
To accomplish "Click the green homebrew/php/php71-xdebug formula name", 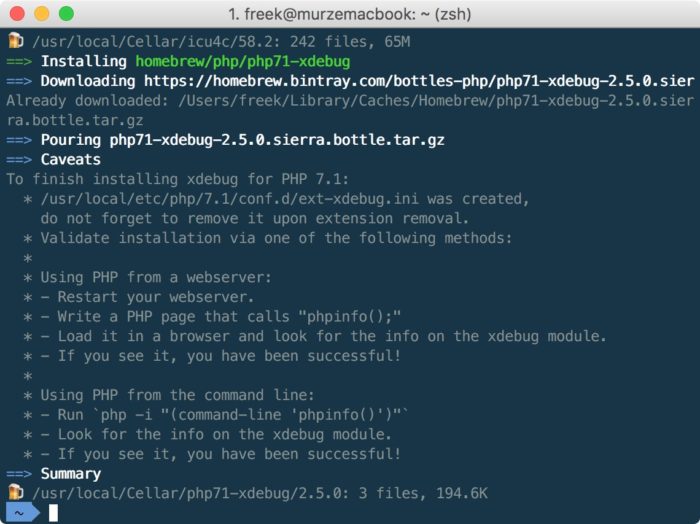I will (243, 61).
